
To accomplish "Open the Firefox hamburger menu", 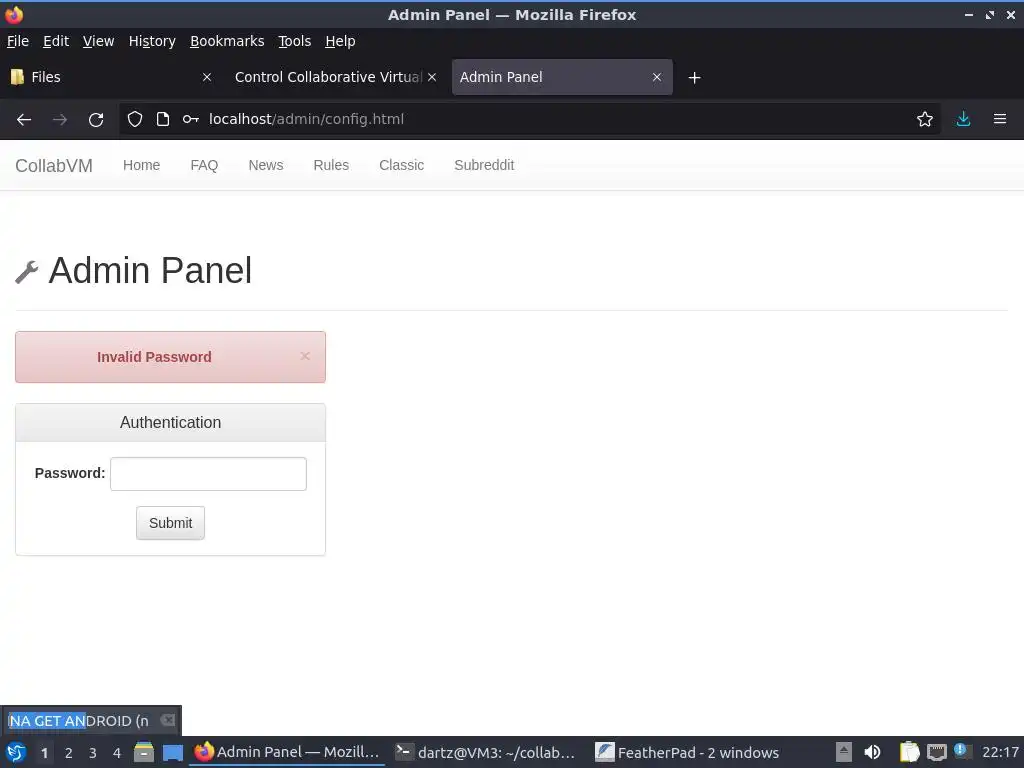I will (1000, 120).
